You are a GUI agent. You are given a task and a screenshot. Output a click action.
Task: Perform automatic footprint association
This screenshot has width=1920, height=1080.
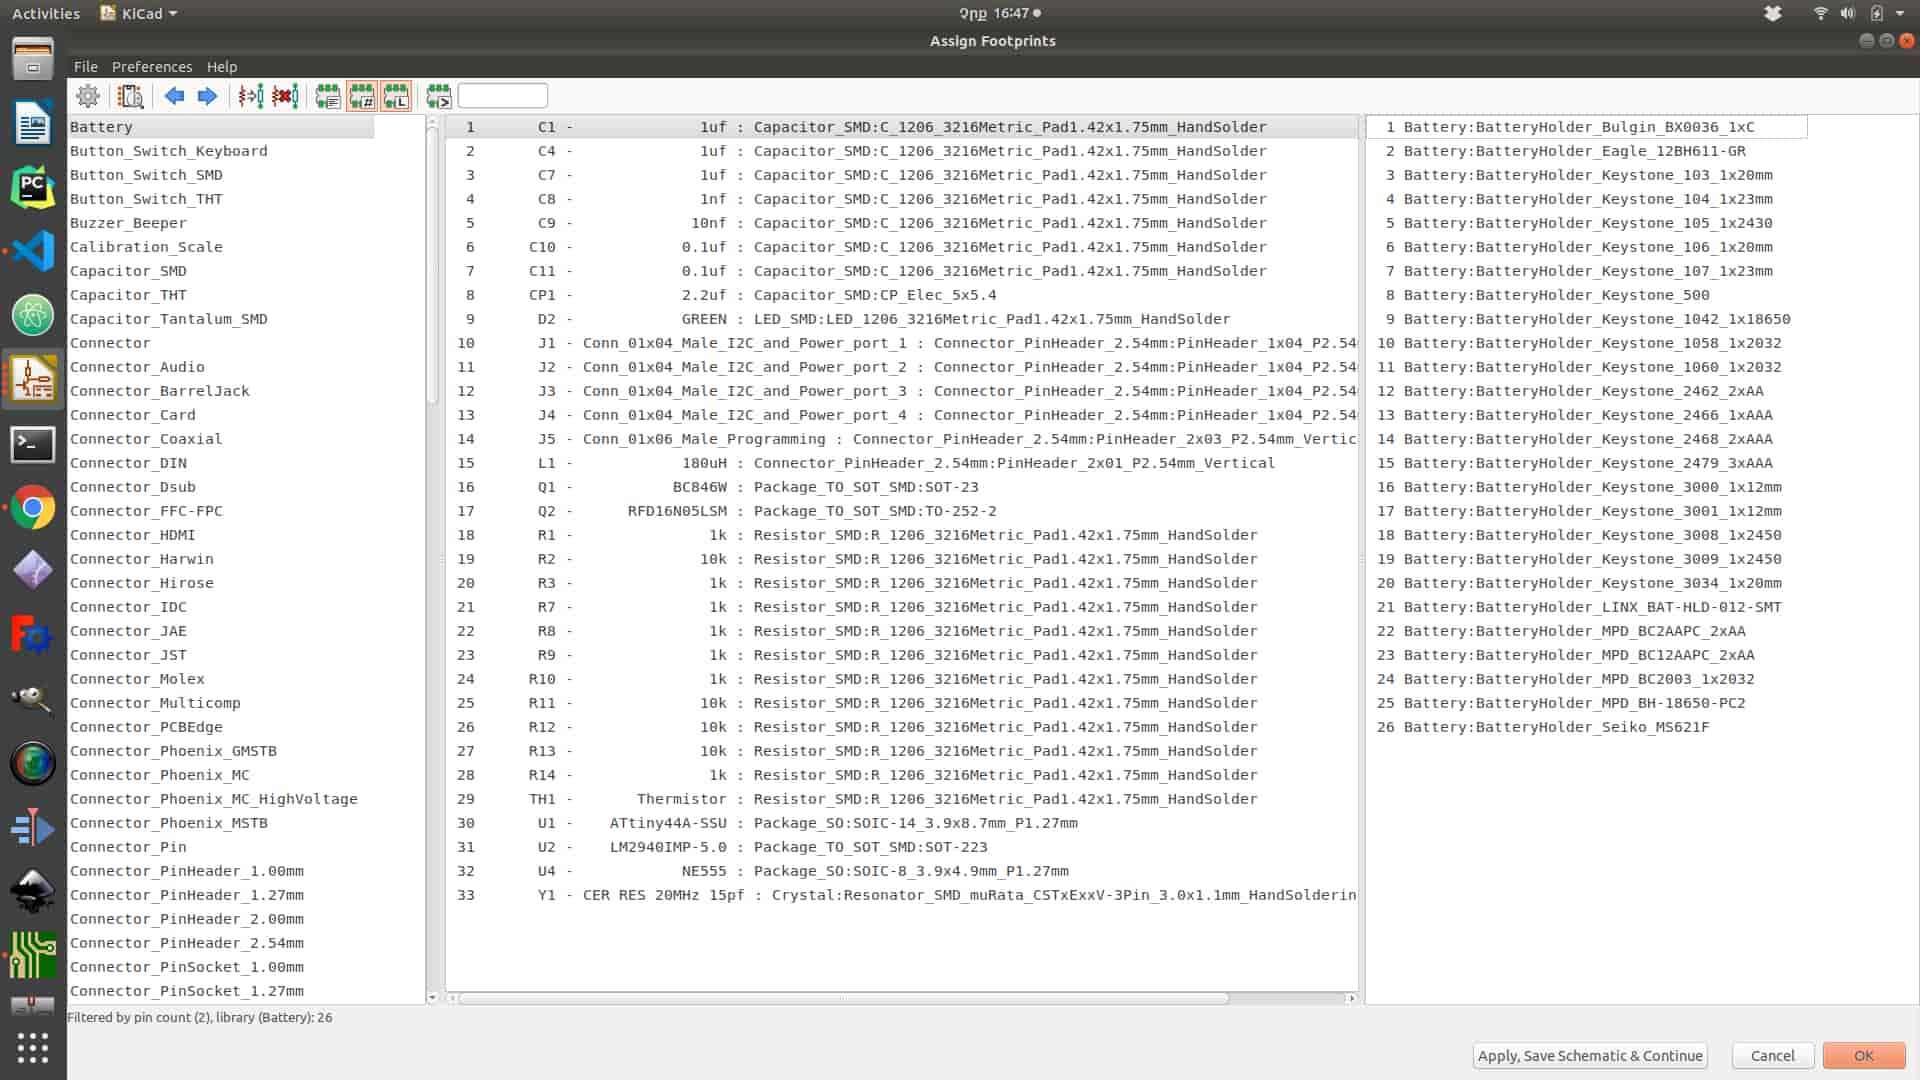click(251, 96)
